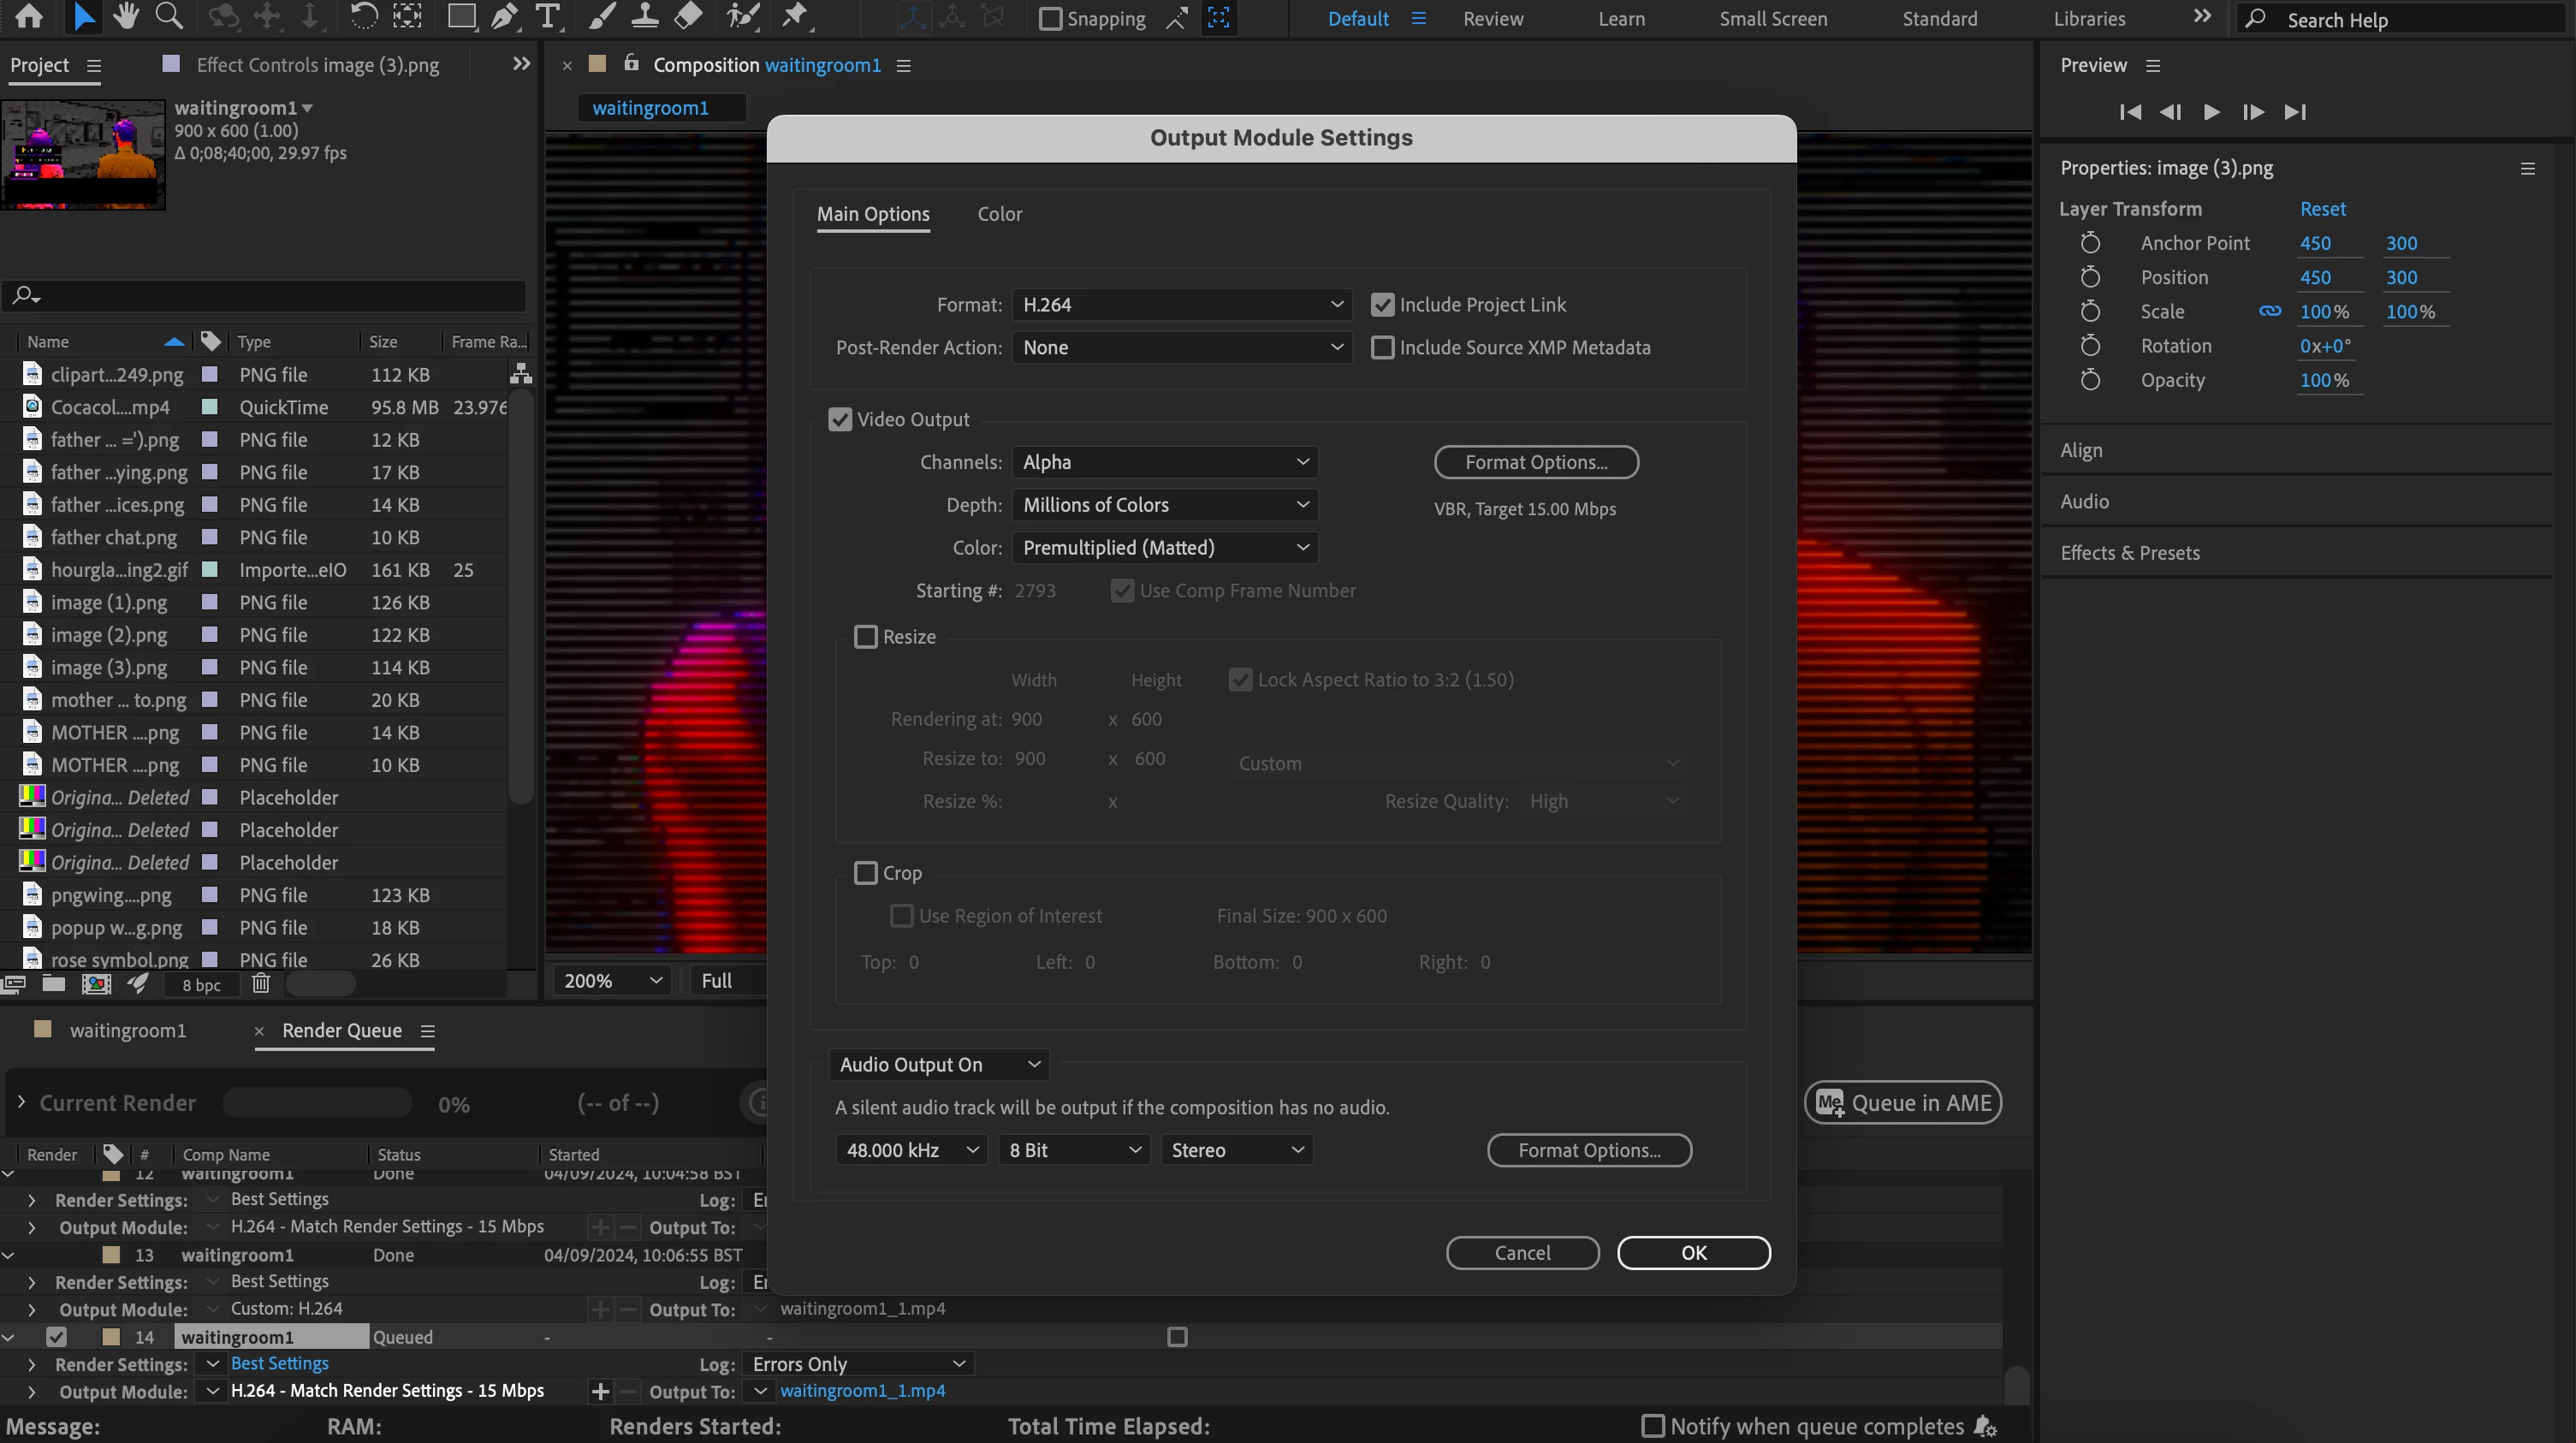Enable the Resize checkbox
The image size is (2576, 1443).
[866, 637]
